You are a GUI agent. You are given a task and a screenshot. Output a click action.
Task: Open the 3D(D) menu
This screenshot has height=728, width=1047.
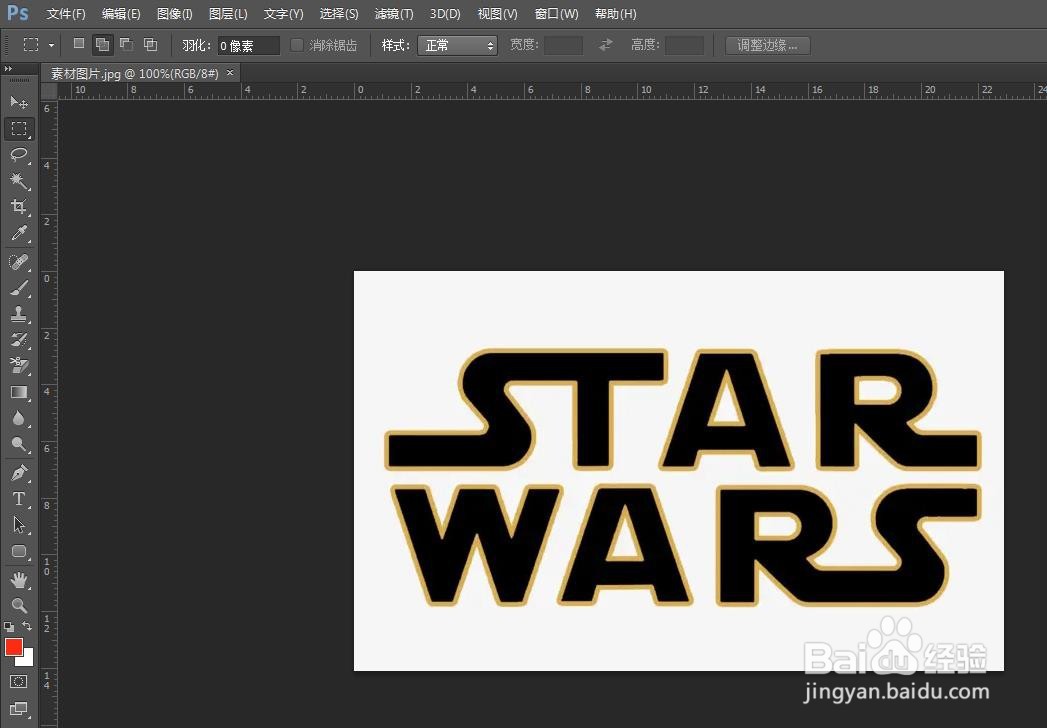(x=445, y=13)
